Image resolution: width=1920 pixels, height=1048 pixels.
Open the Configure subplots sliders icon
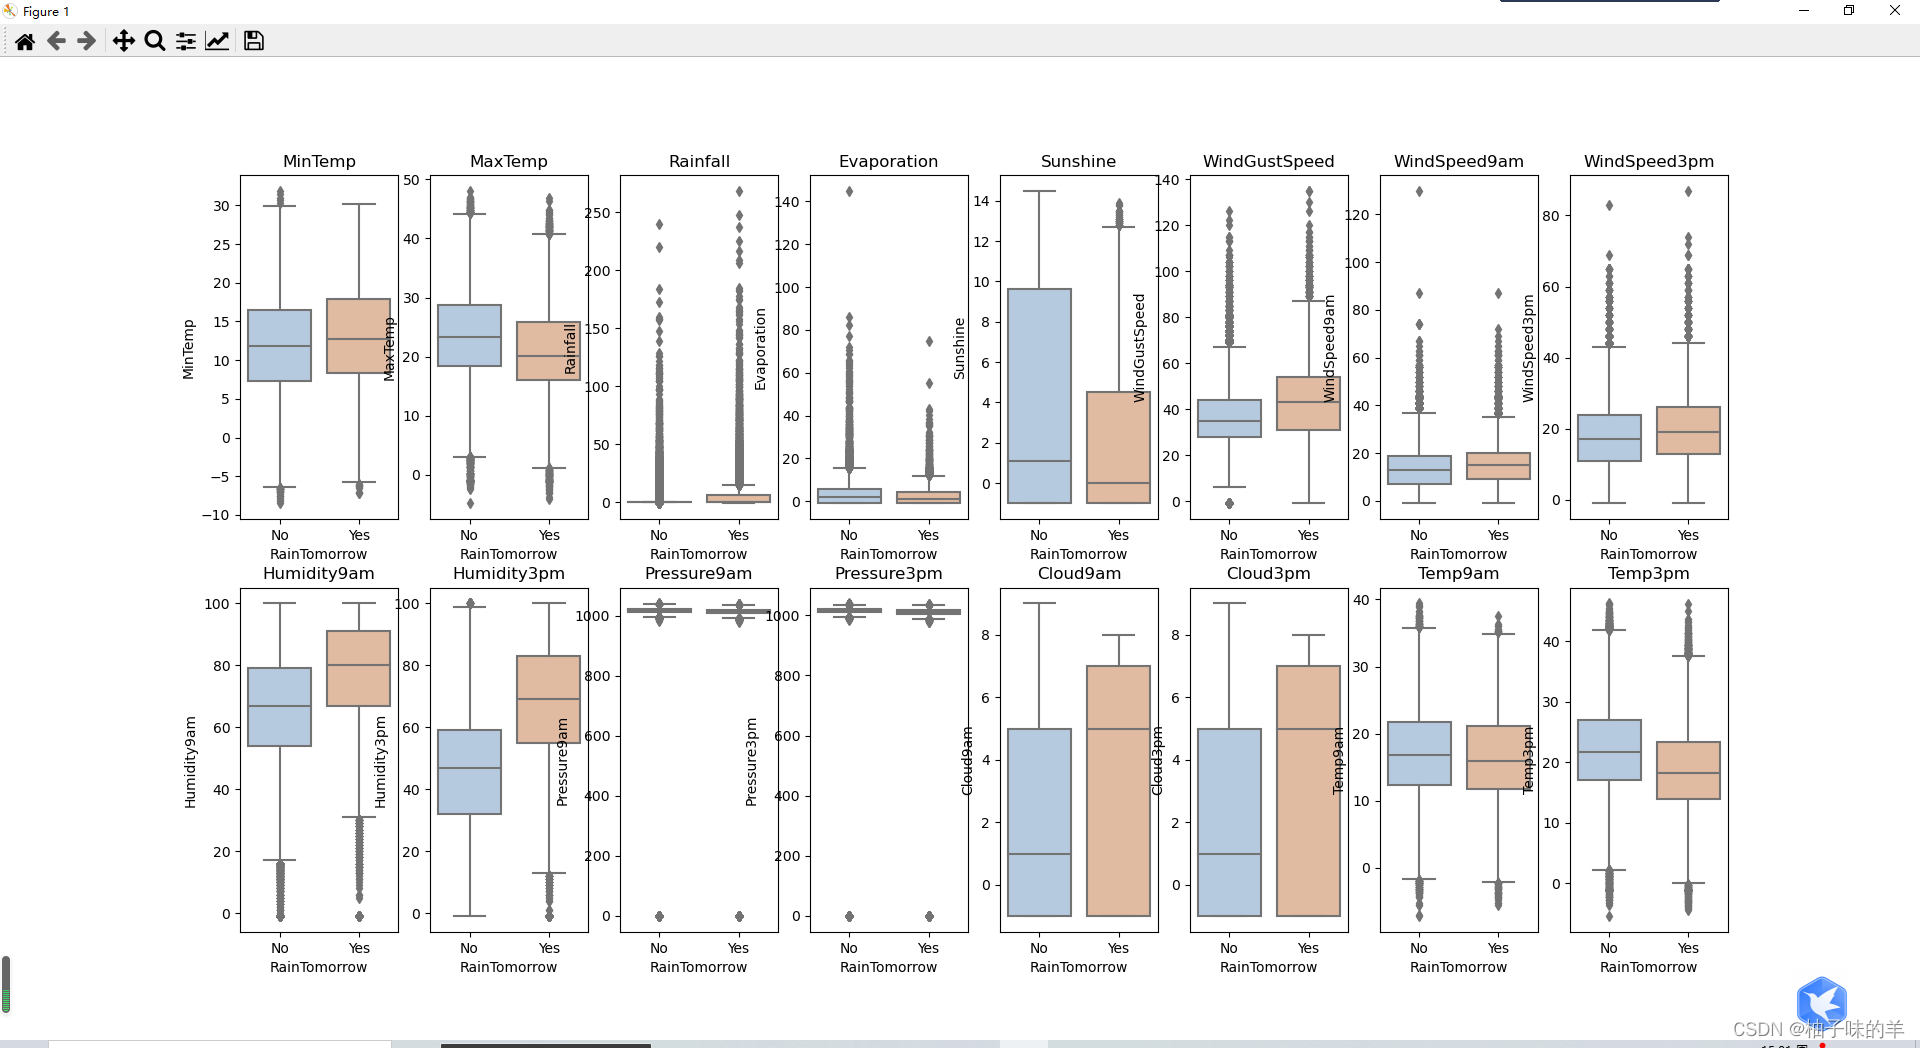point(186,41)
